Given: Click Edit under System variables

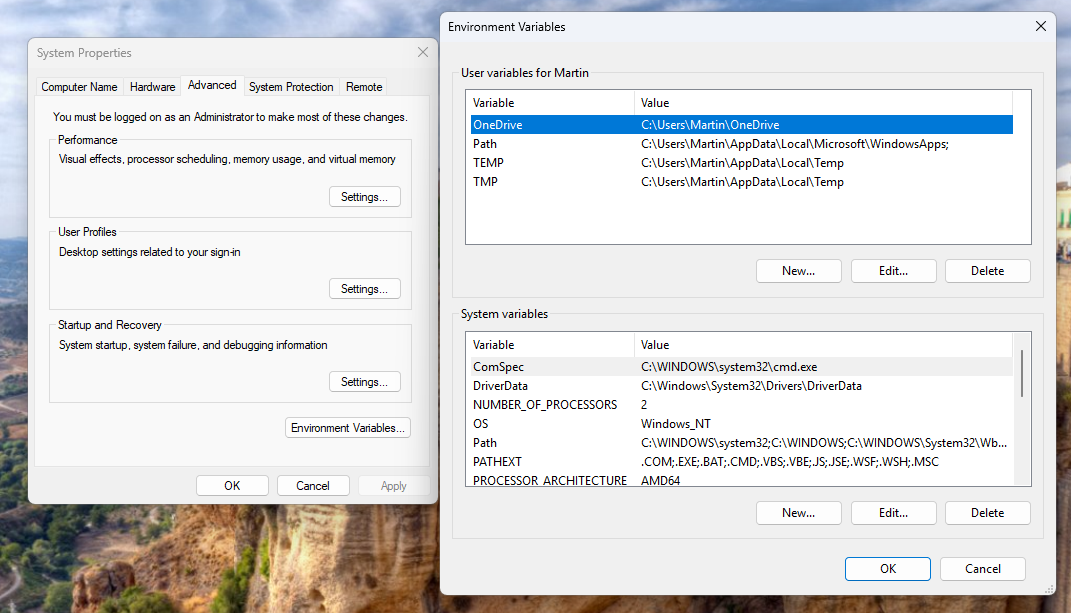Looking at the screenshot, I should click(x=893, y=513).
